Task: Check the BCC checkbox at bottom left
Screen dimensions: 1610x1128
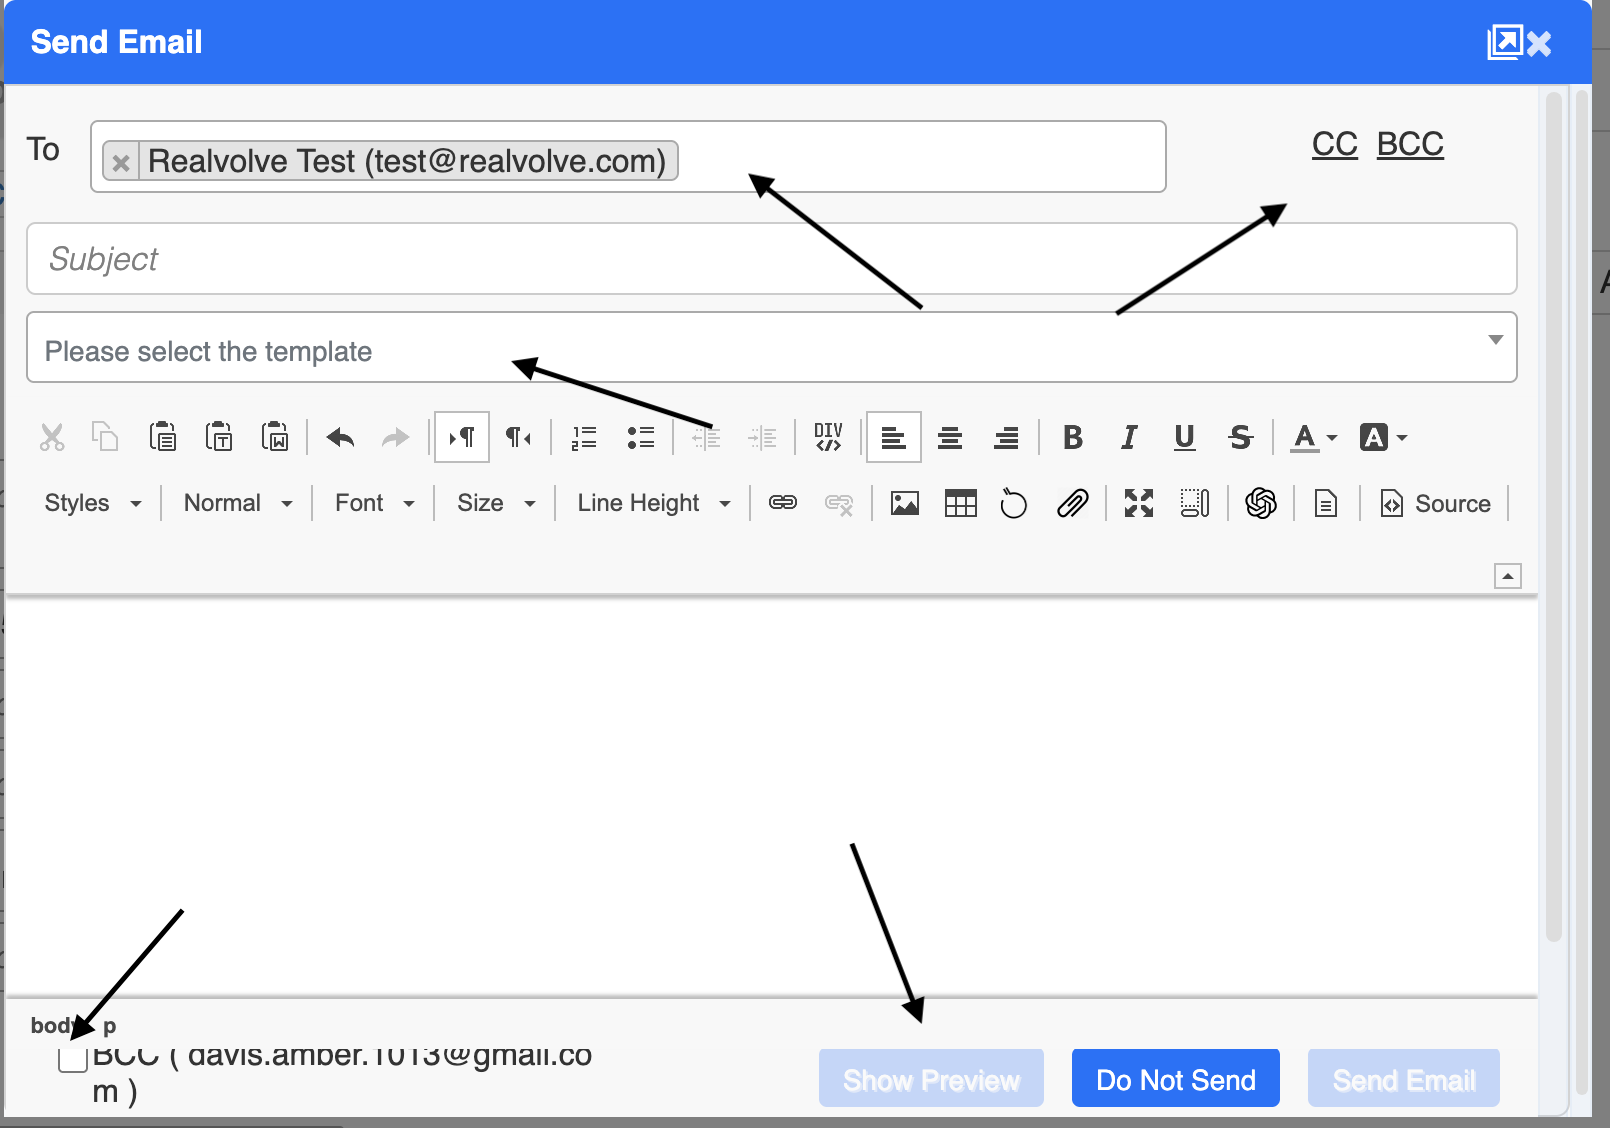Action: (71, 1058)
